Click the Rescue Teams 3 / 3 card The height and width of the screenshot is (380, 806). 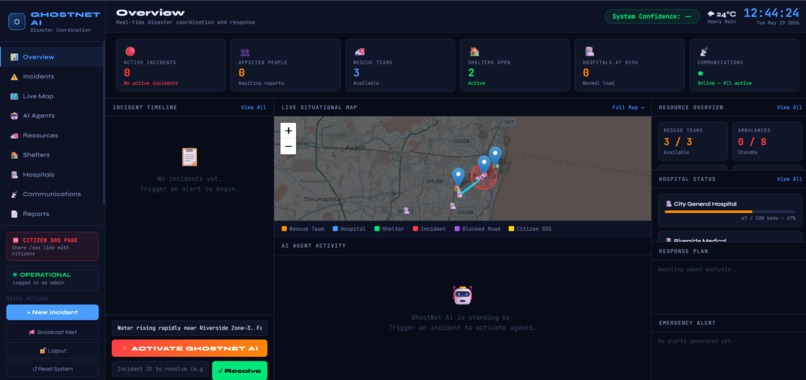click(x=693, y=141)
